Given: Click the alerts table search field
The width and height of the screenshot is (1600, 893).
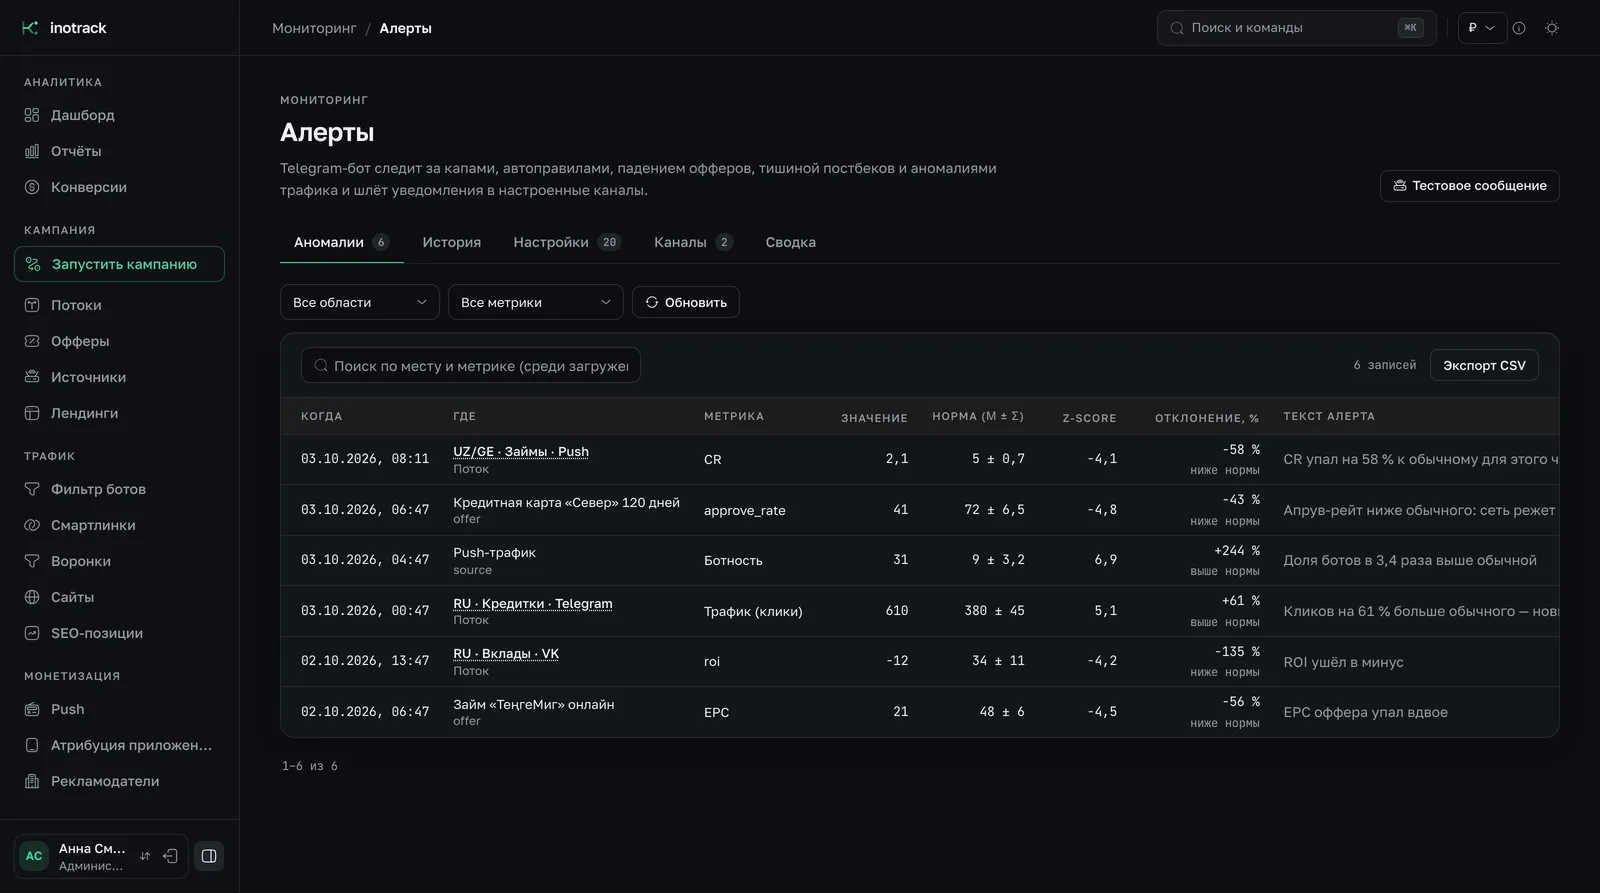Looking at the screenshot, I should [x=471, y=365].
